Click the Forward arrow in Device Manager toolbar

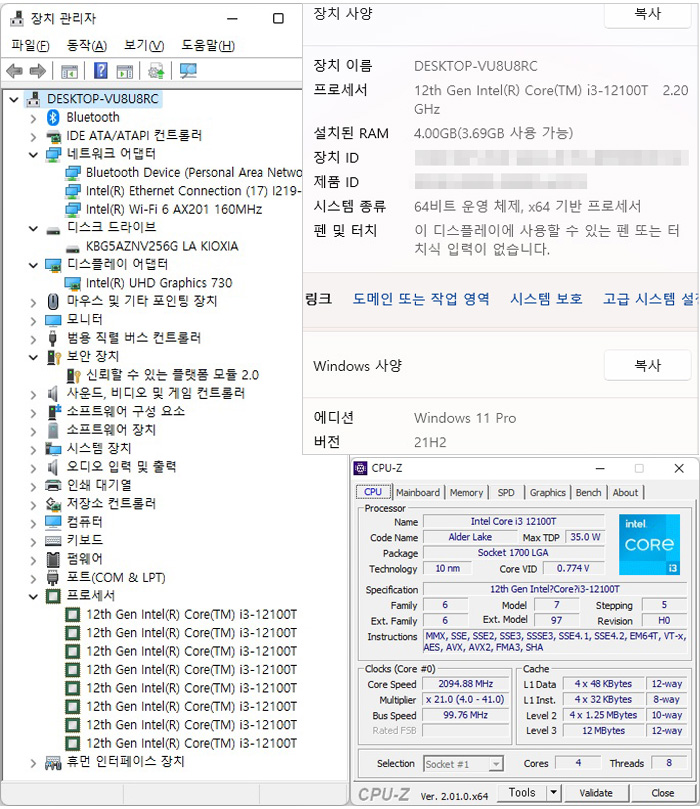38,70
